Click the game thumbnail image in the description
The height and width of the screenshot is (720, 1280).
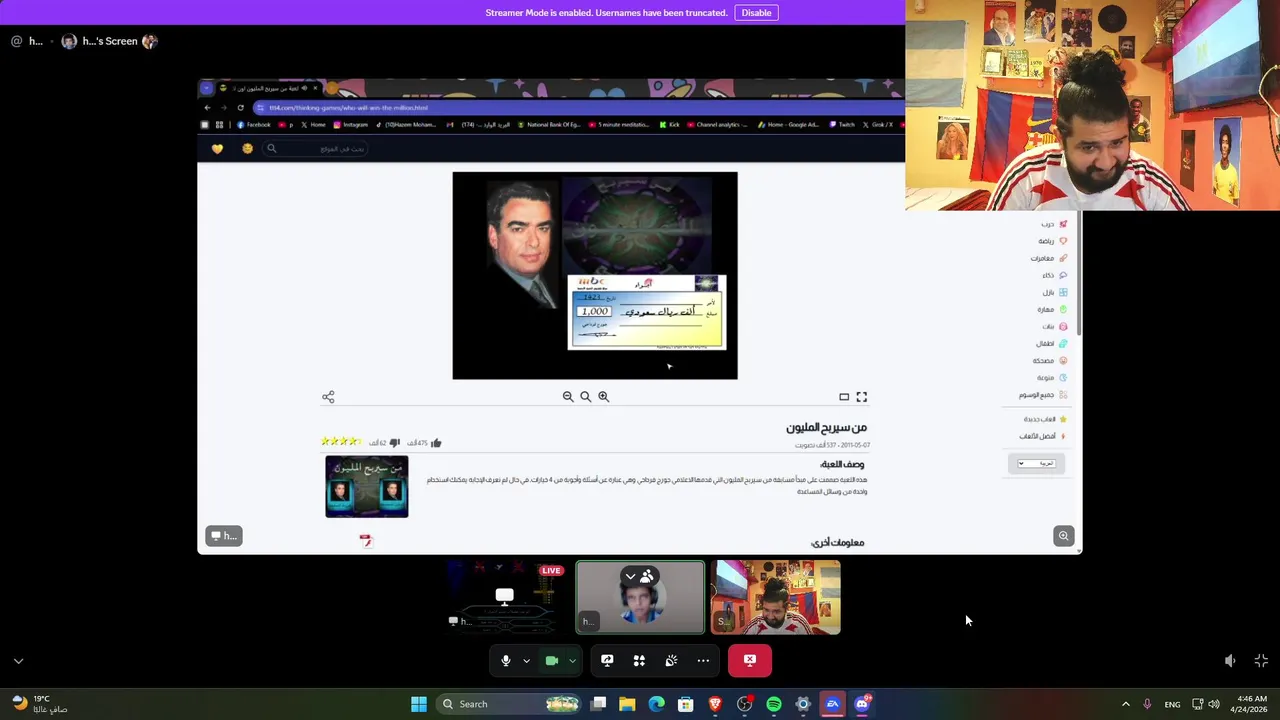coord(367,487)
